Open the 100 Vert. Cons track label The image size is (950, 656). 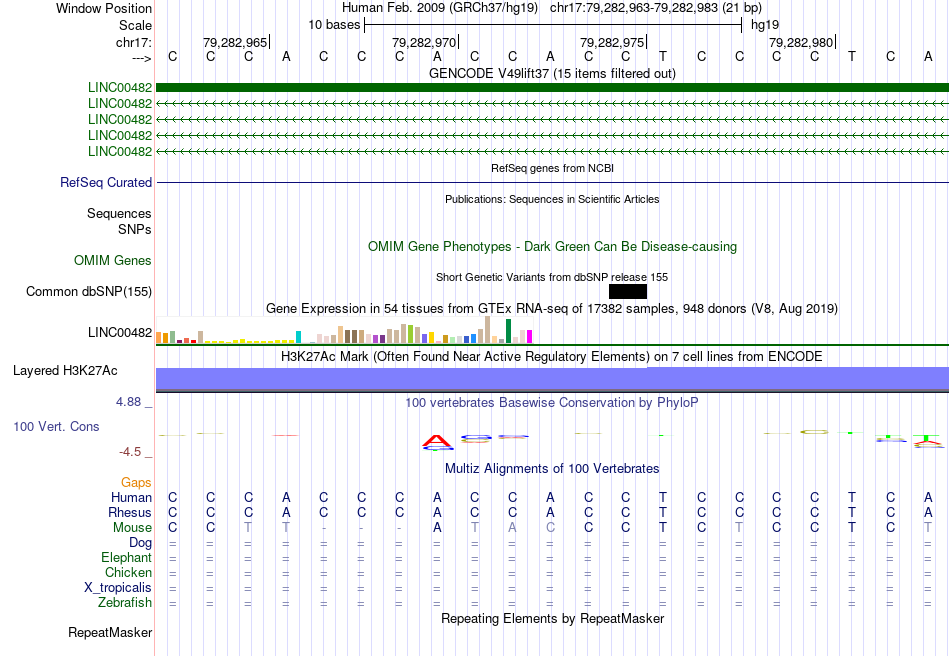[x=56, y=426]
